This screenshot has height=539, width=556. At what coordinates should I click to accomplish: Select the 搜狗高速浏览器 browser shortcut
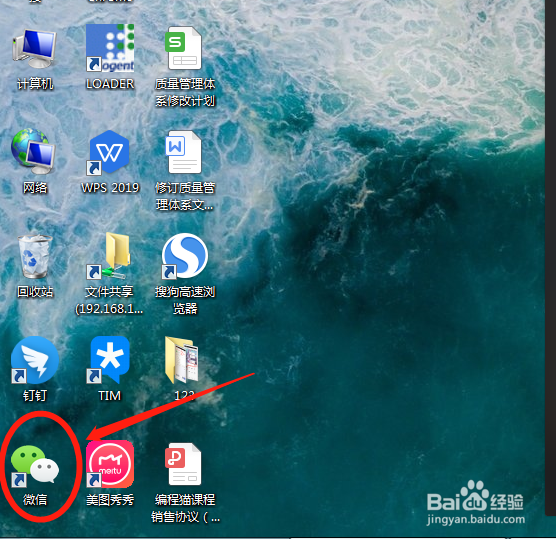[x=184, y=256]
